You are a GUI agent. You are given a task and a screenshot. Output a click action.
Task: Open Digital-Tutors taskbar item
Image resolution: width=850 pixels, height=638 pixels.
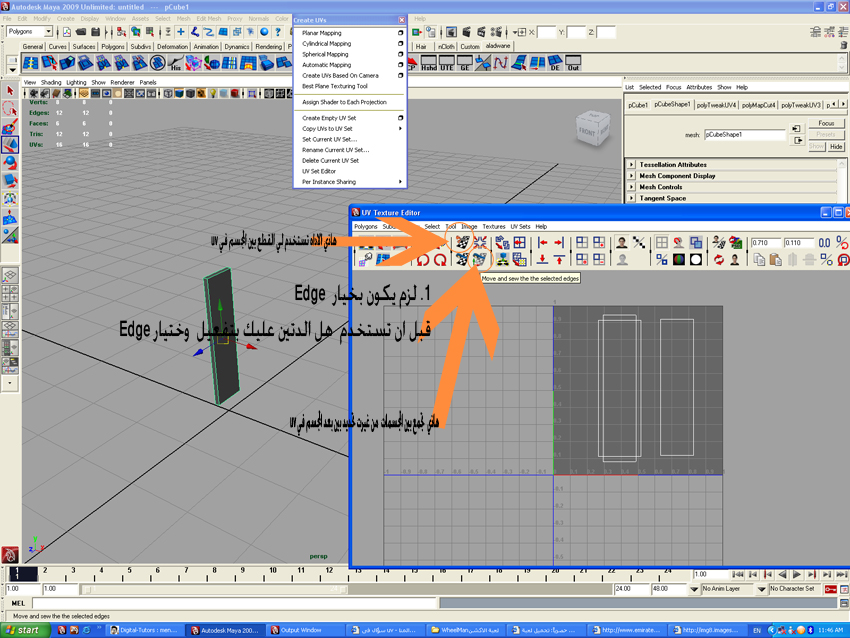pos(144,630)
